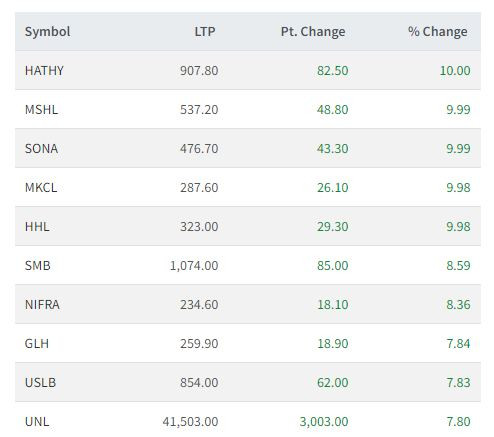
Task: Select the GLH percent change 7.84
Action: click(x=458, y=343)
